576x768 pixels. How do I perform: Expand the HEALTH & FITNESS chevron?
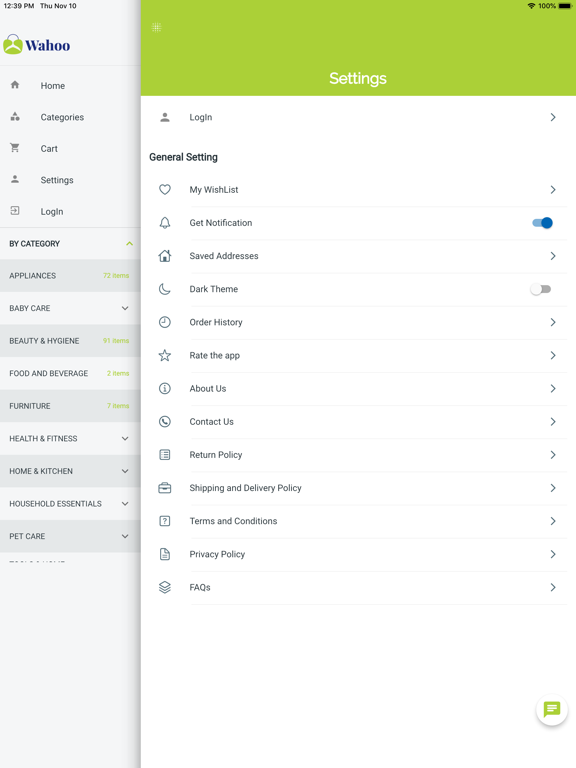(x=125, y=438)
